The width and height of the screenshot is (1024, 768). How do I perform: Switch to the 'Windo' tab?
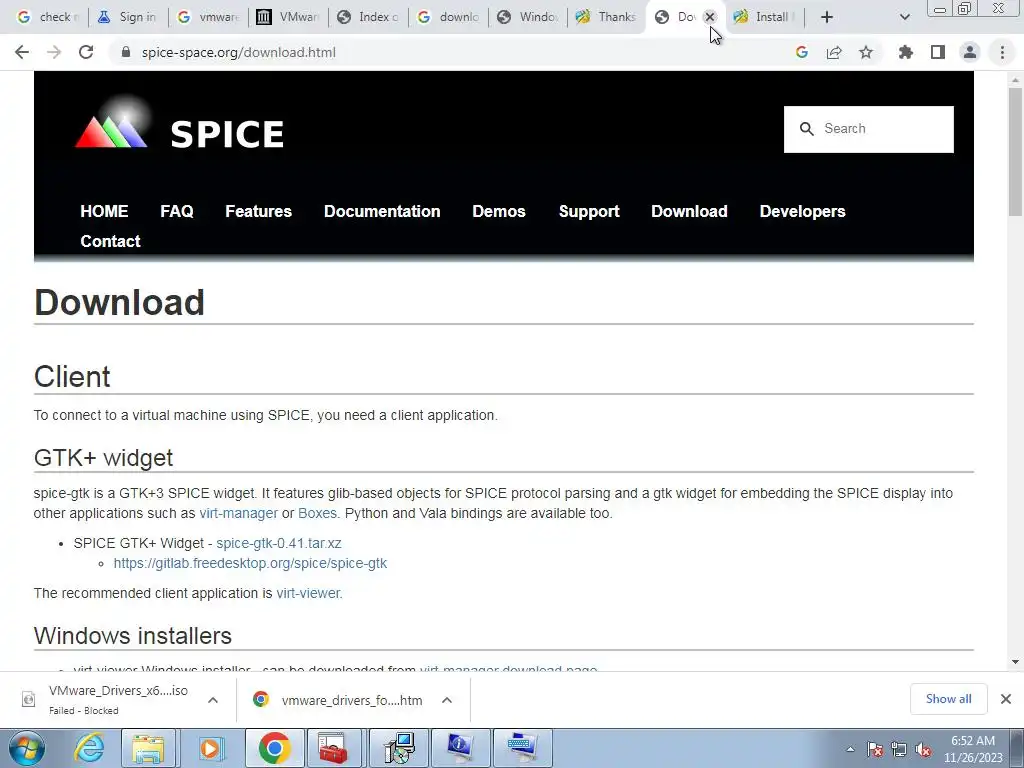[528, 17]
